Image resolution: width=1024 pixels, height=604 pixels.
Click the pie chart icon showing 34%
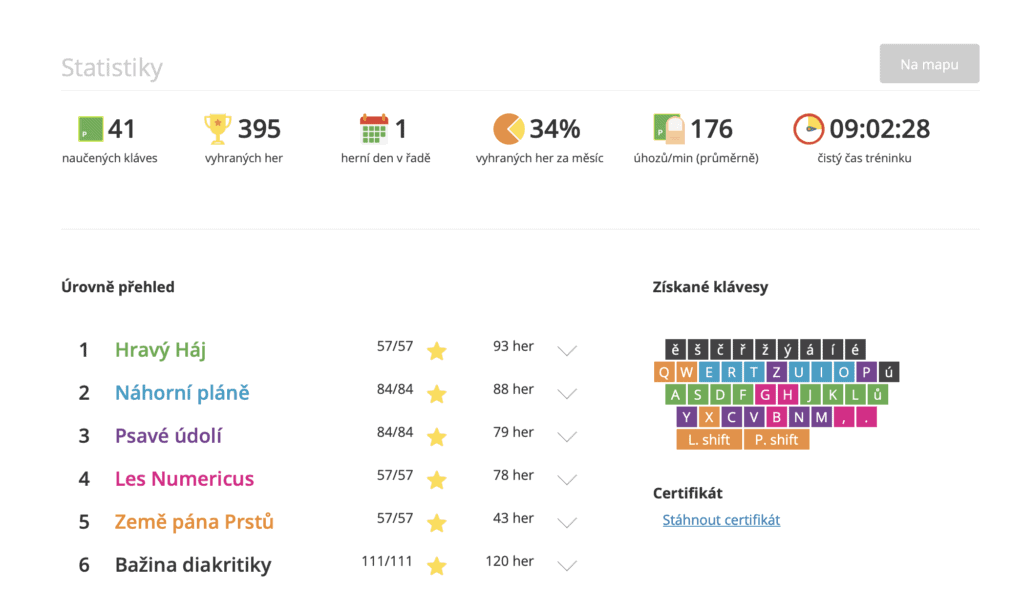[508, 129]
